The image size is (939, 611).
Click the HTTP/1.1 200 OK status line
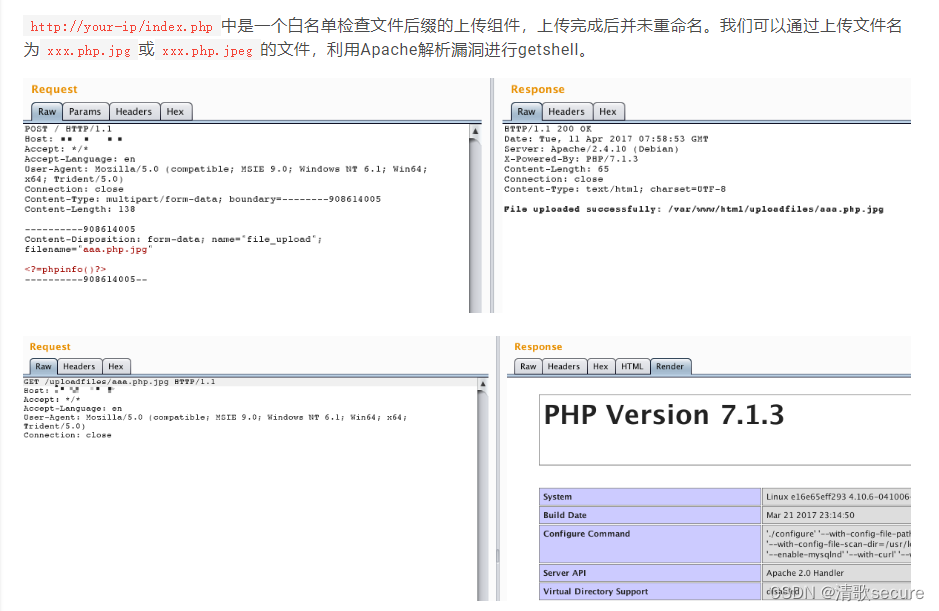(548, 129)
